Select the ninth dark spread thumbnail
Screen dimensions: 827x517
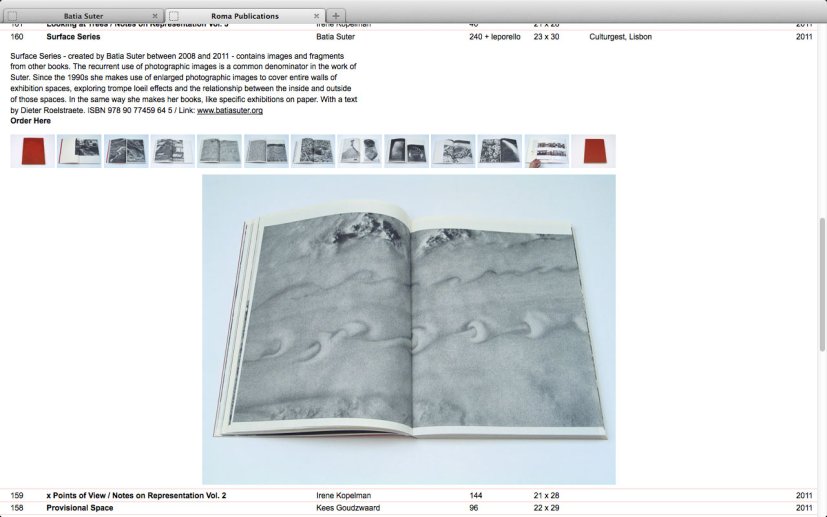(x=407, y=151)
